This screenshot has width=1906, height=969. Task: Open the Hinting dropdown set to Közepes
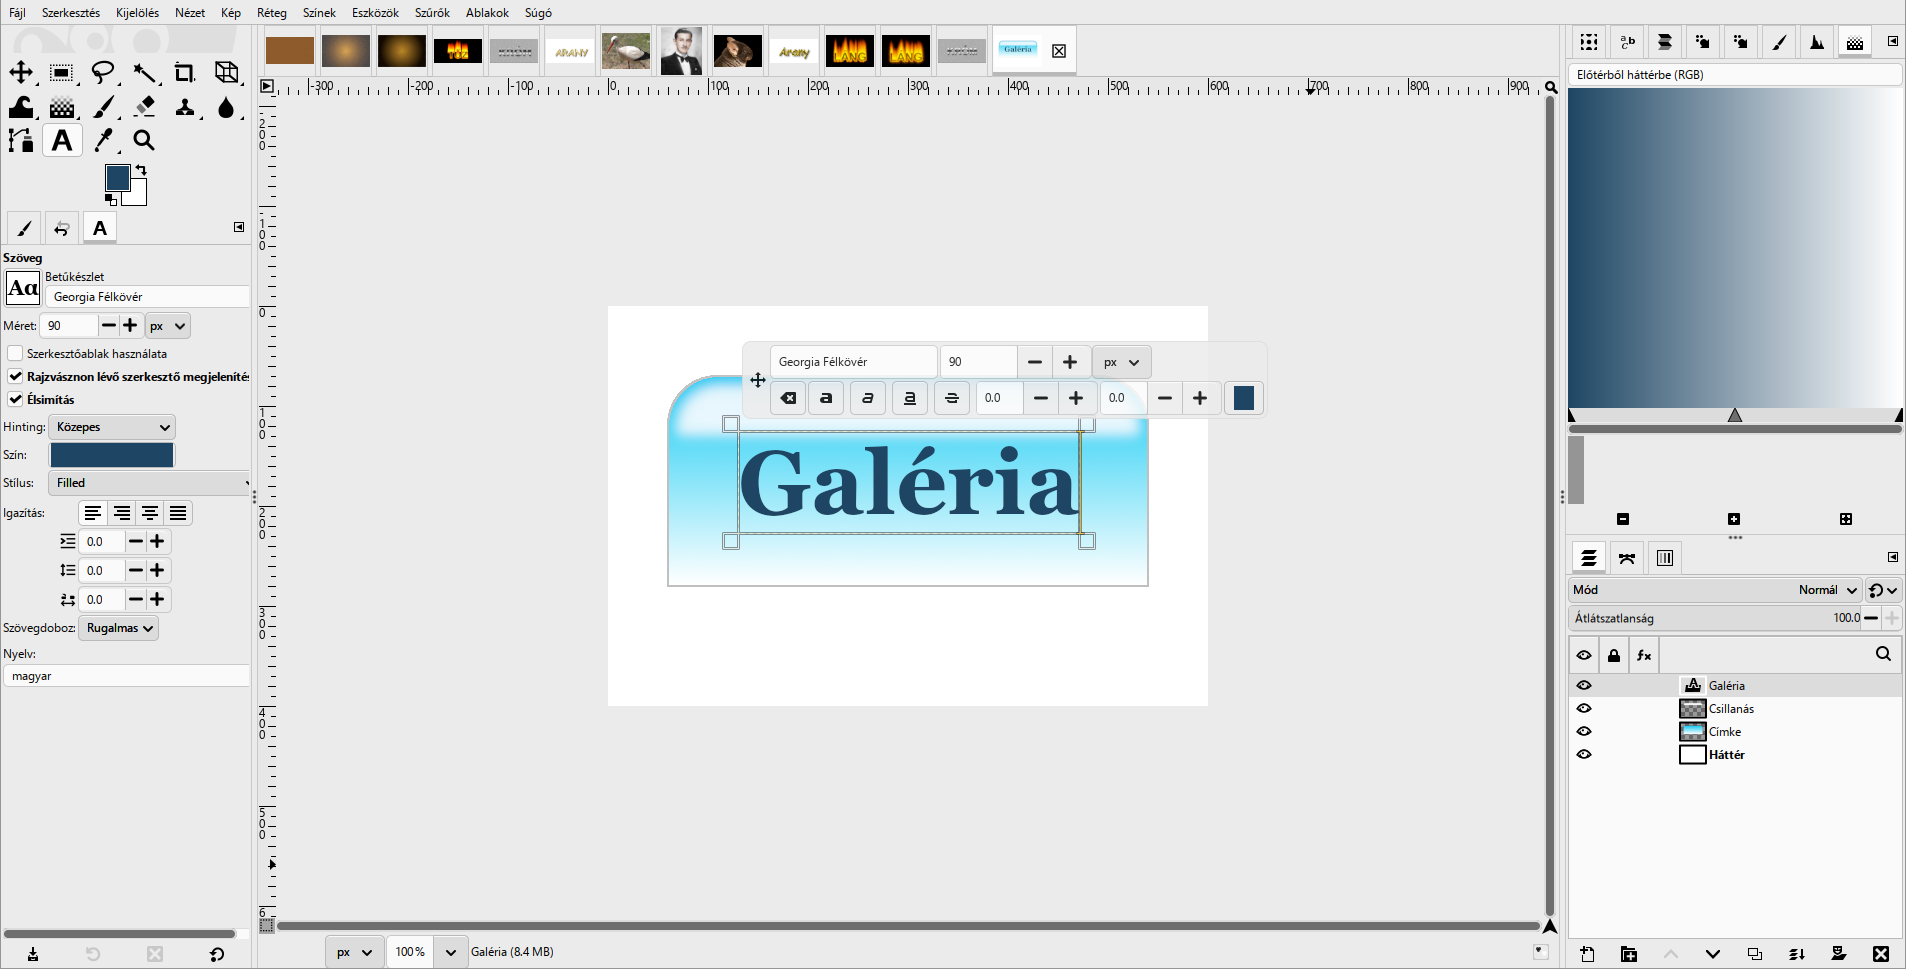click(x=112, y=427)
